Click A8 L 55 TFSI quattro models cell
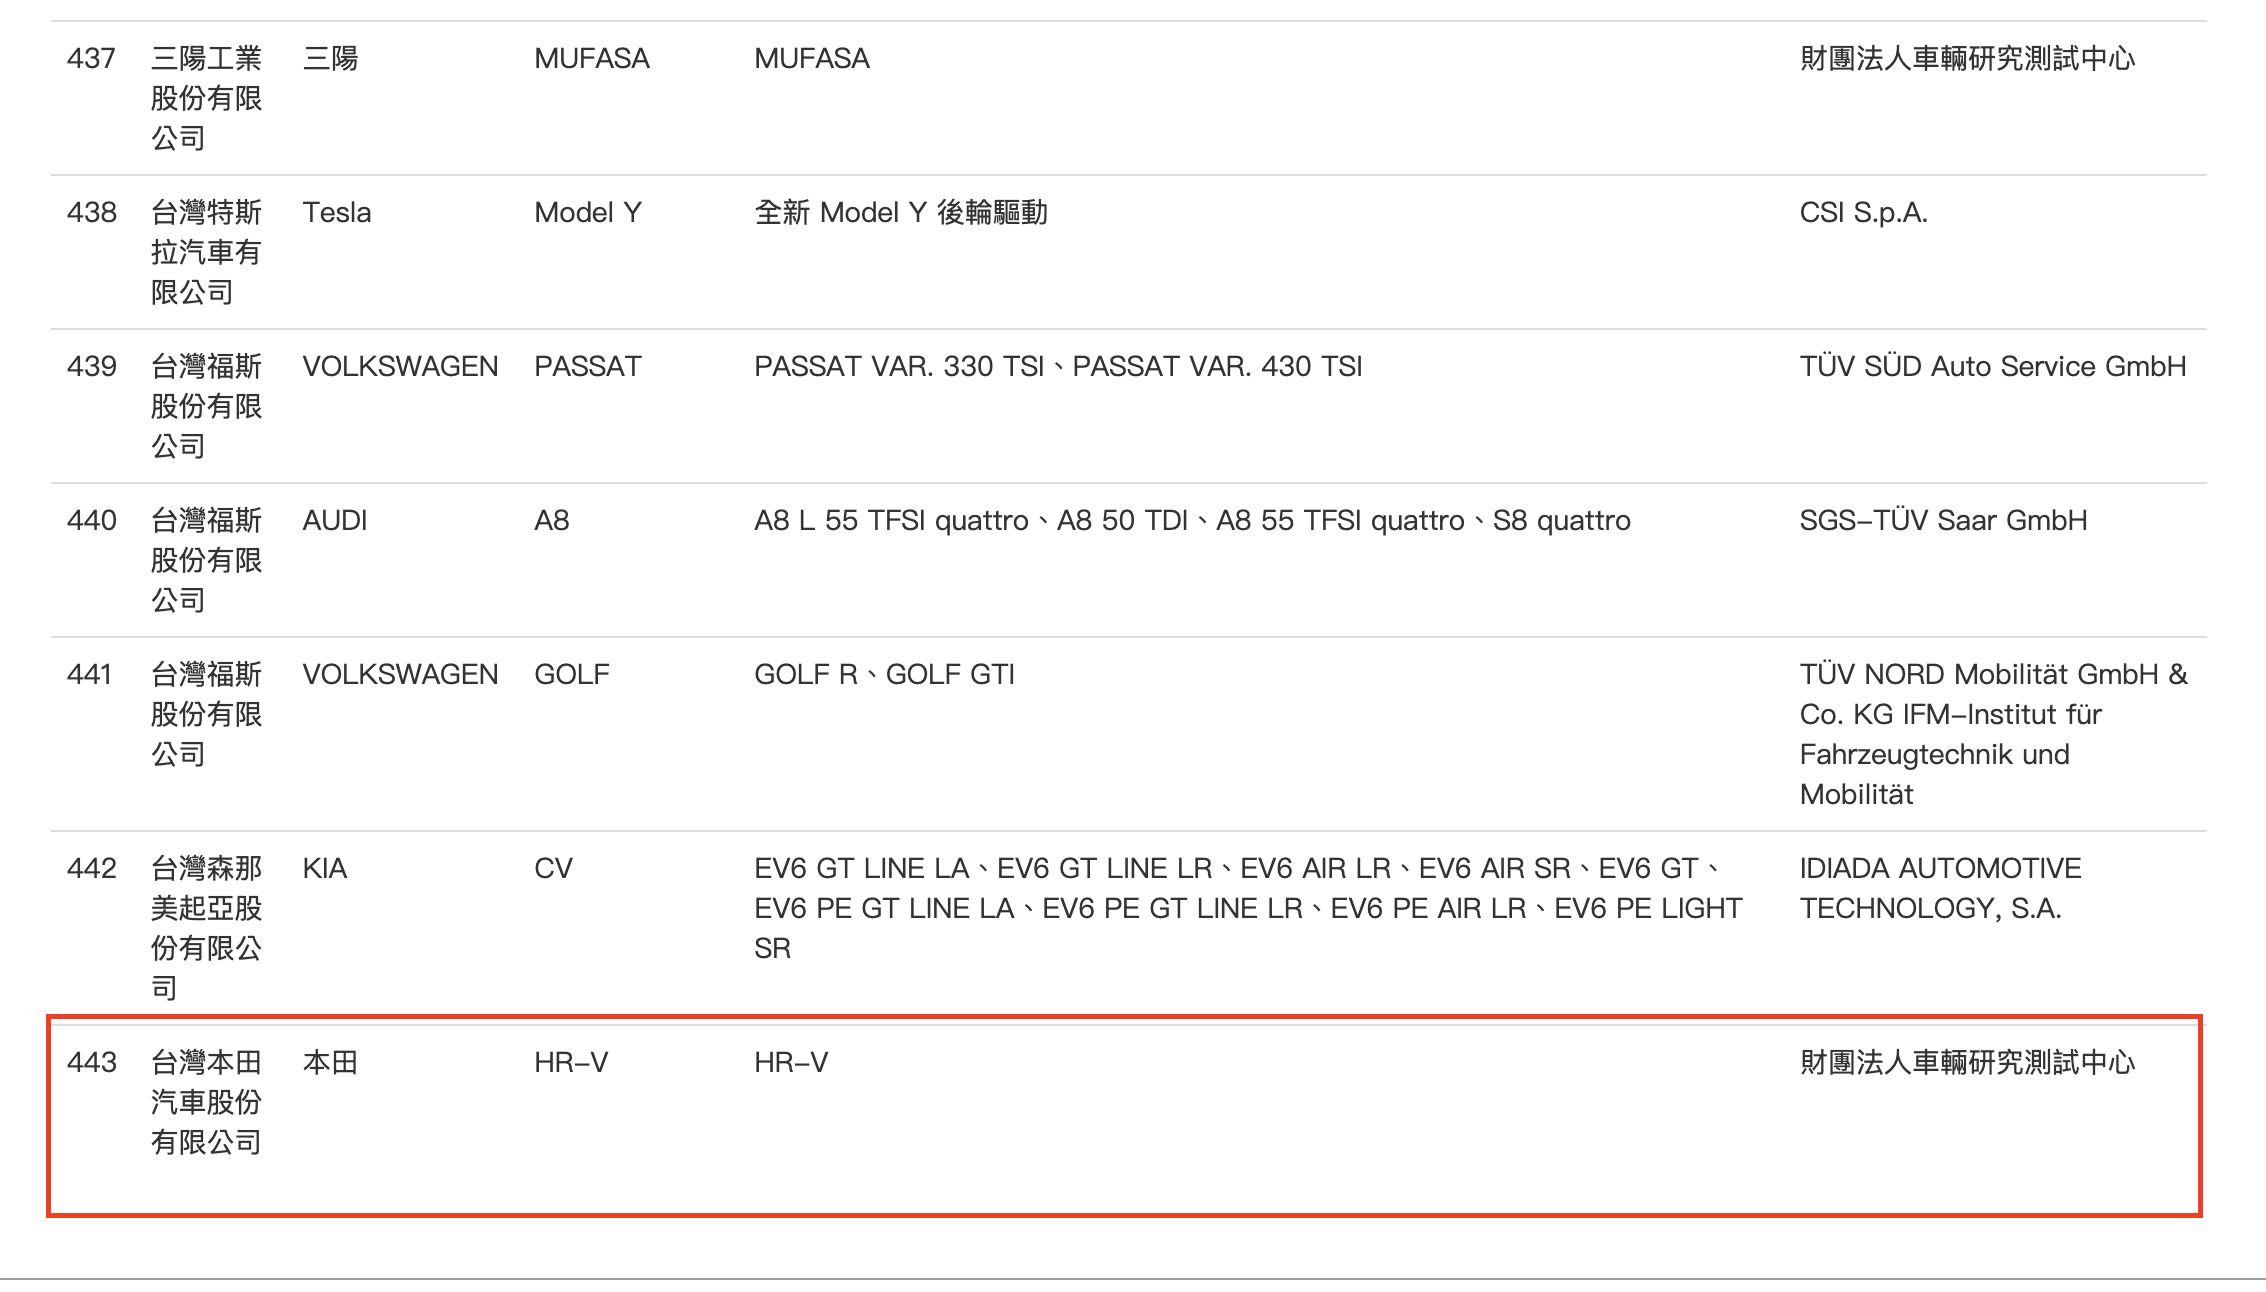 (1192, 520)
